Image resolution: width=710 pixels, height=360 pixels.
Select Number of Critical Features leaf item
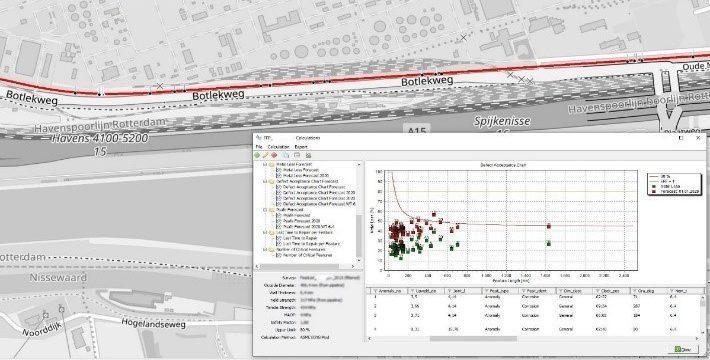[308, 255]
